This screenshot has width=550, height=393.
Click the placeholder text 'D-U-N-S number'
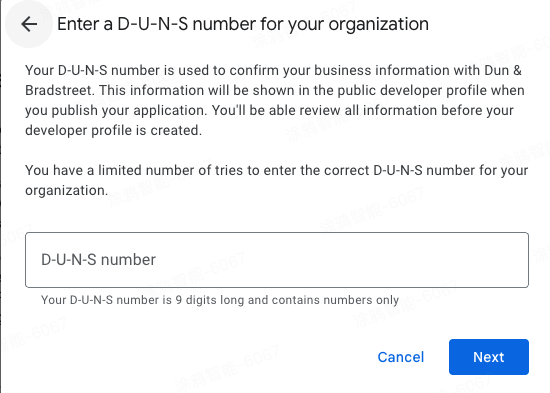pos(99,260)
